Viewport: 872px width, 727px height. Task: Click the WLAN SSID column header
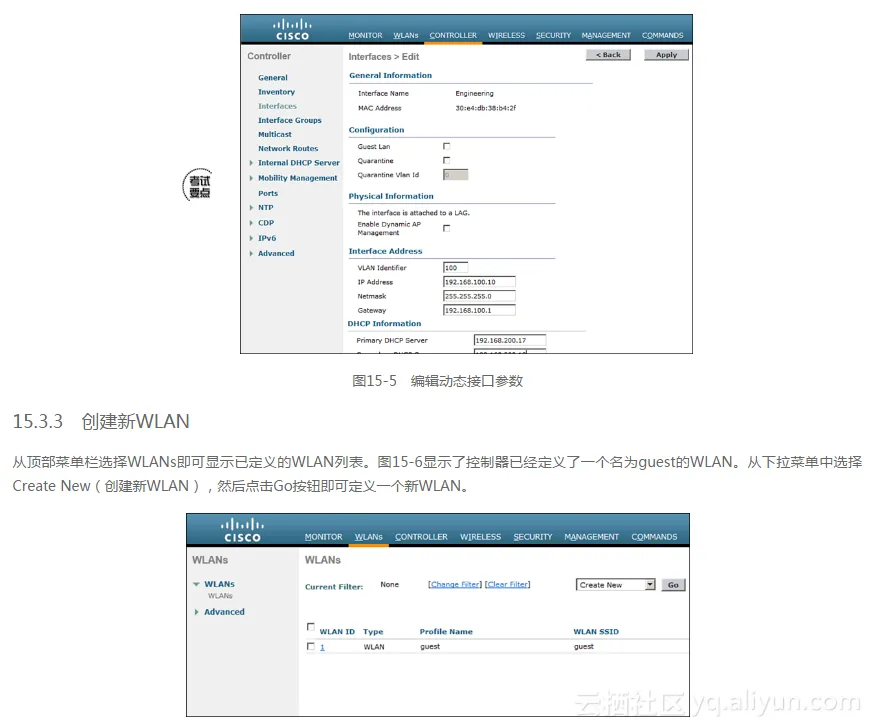click(x=596, y=632)
